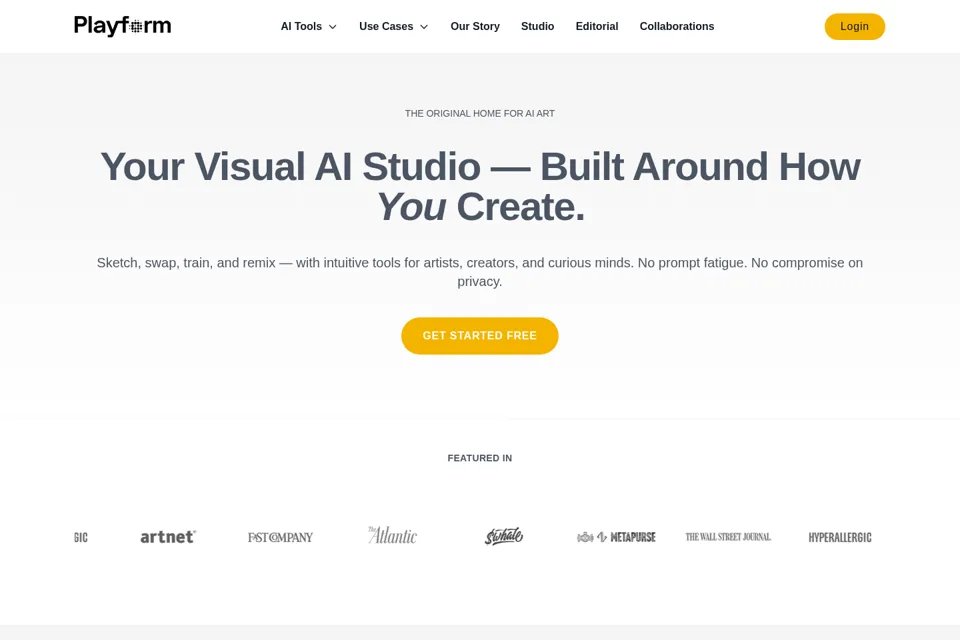
Task: Open the Collaborations page
Action: pyautogui.click(x=677, y=26)
